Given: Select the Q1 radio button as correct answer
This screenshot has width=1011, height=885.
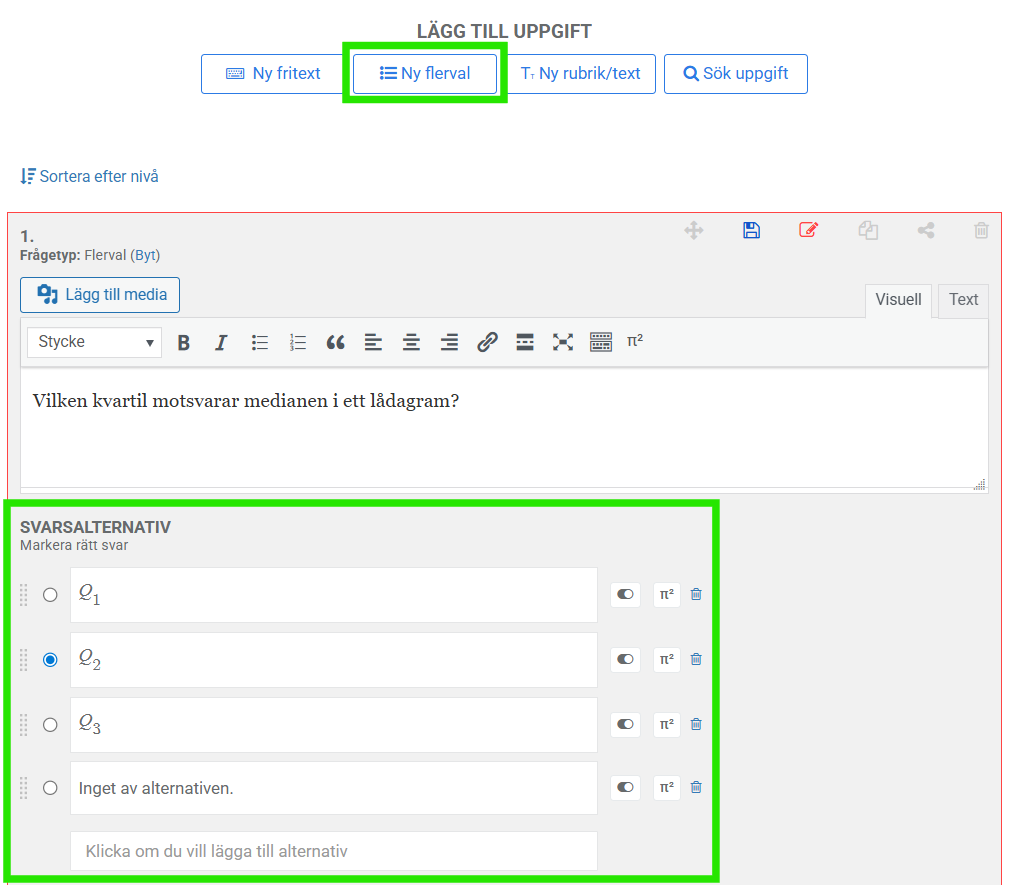Looking at the screenshot, I should coord(50,595).
